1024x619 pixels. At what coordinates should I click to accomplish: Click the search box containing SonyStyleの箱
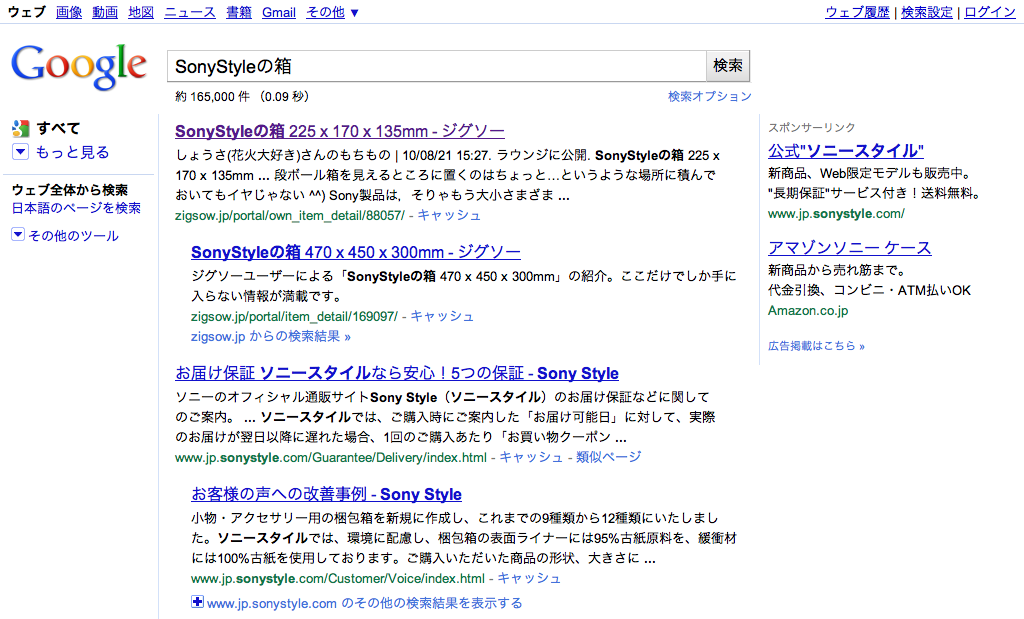[x=436, y=66]
